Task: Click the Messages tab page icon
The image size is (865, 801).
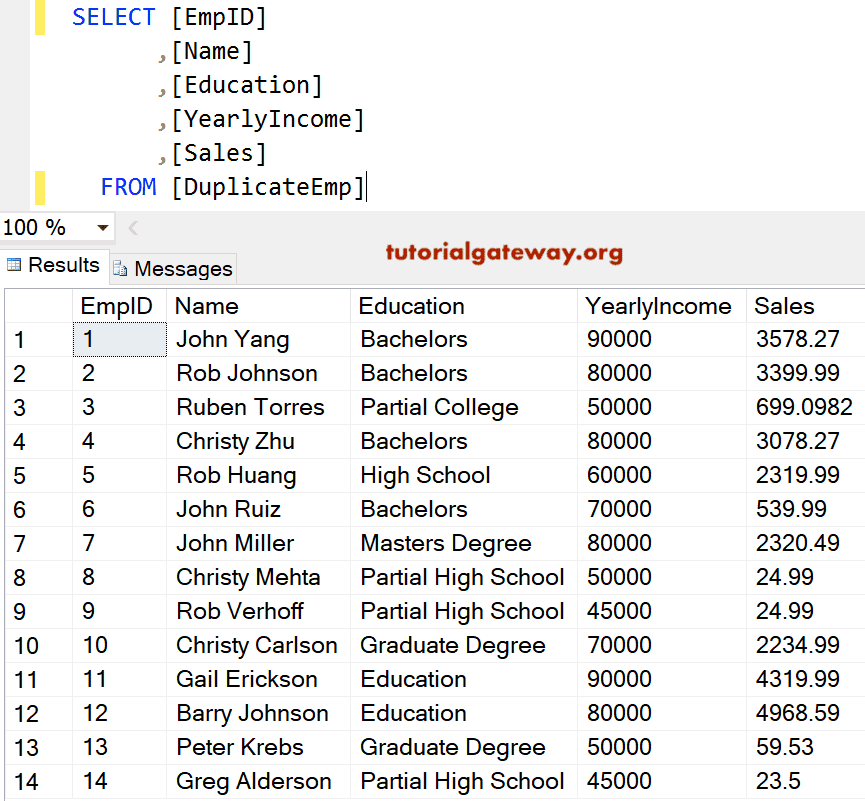Action: coord(120,268)
